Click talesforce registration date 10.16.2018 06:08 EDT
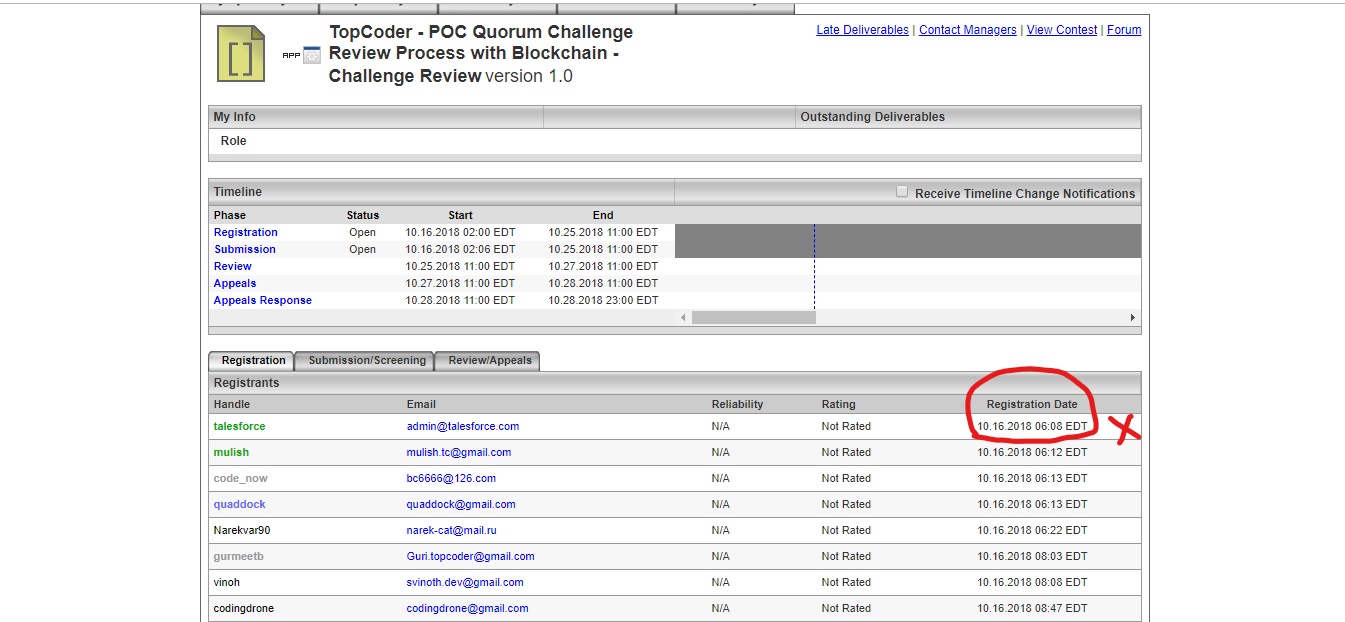Image resolution: width=1345 pixels, height=622 pixels. point(1032,426)
